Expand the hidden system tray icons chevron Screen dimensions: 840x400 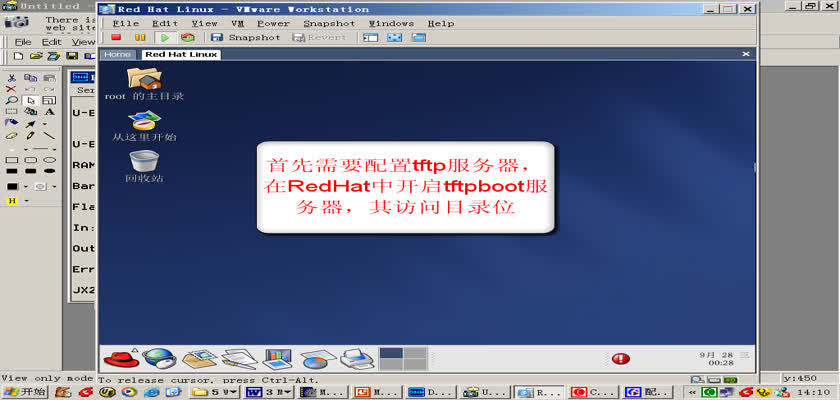(x=693, y=392)
